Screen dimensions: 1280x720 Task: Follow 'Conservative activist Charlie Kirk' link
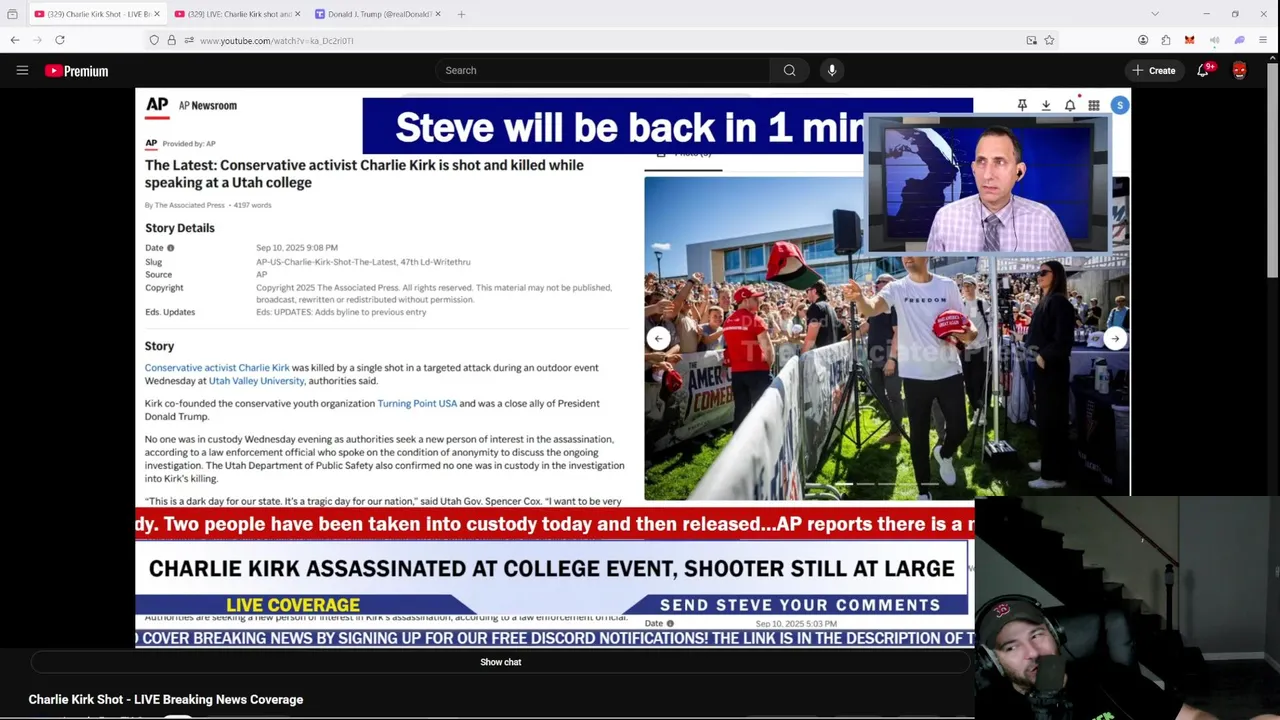coord(217,368)
